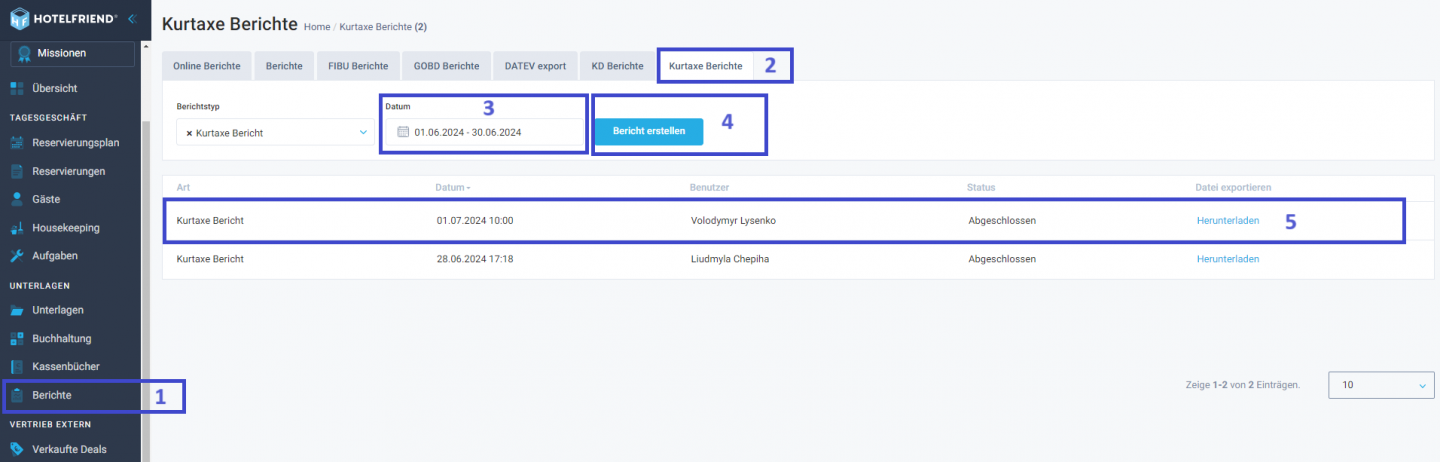Click the Aufgaben wrench icon
Image resolution: width=1440 pixels, height=462 pixels.
pos(17,255)
